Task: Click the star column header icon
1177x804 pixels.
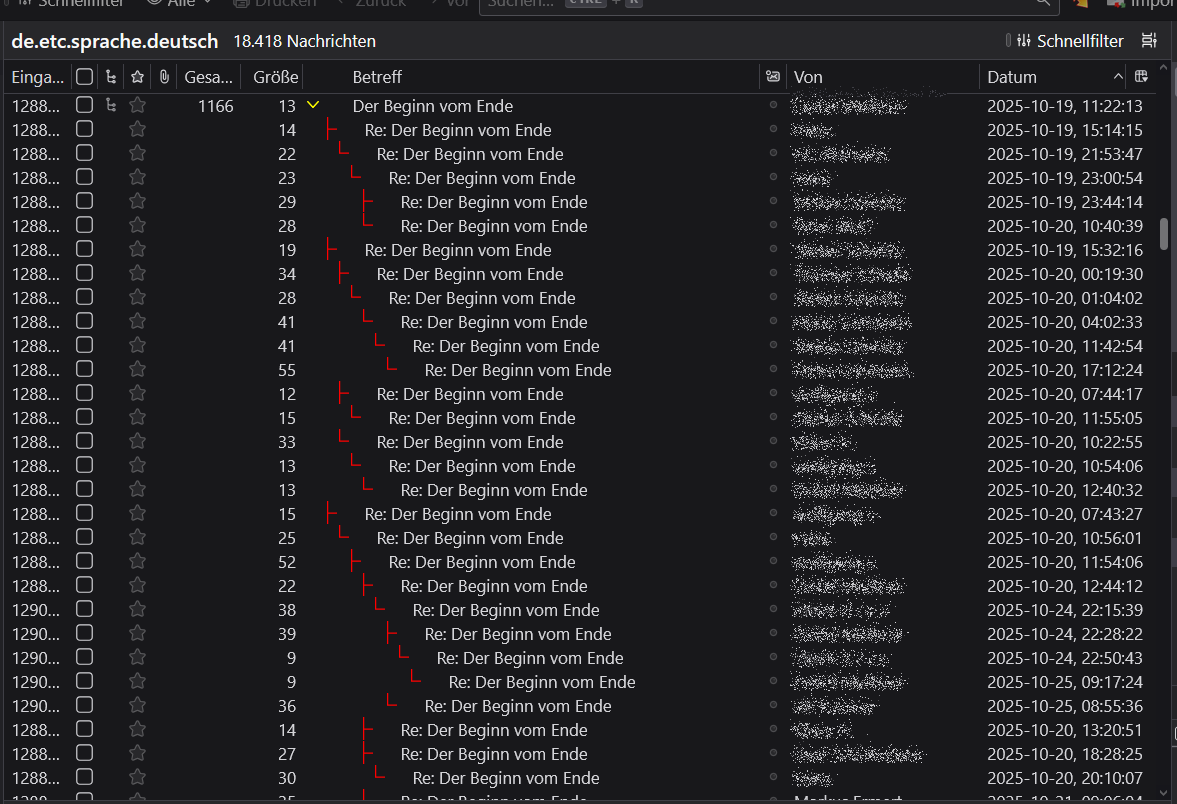Action: point(137,77)
